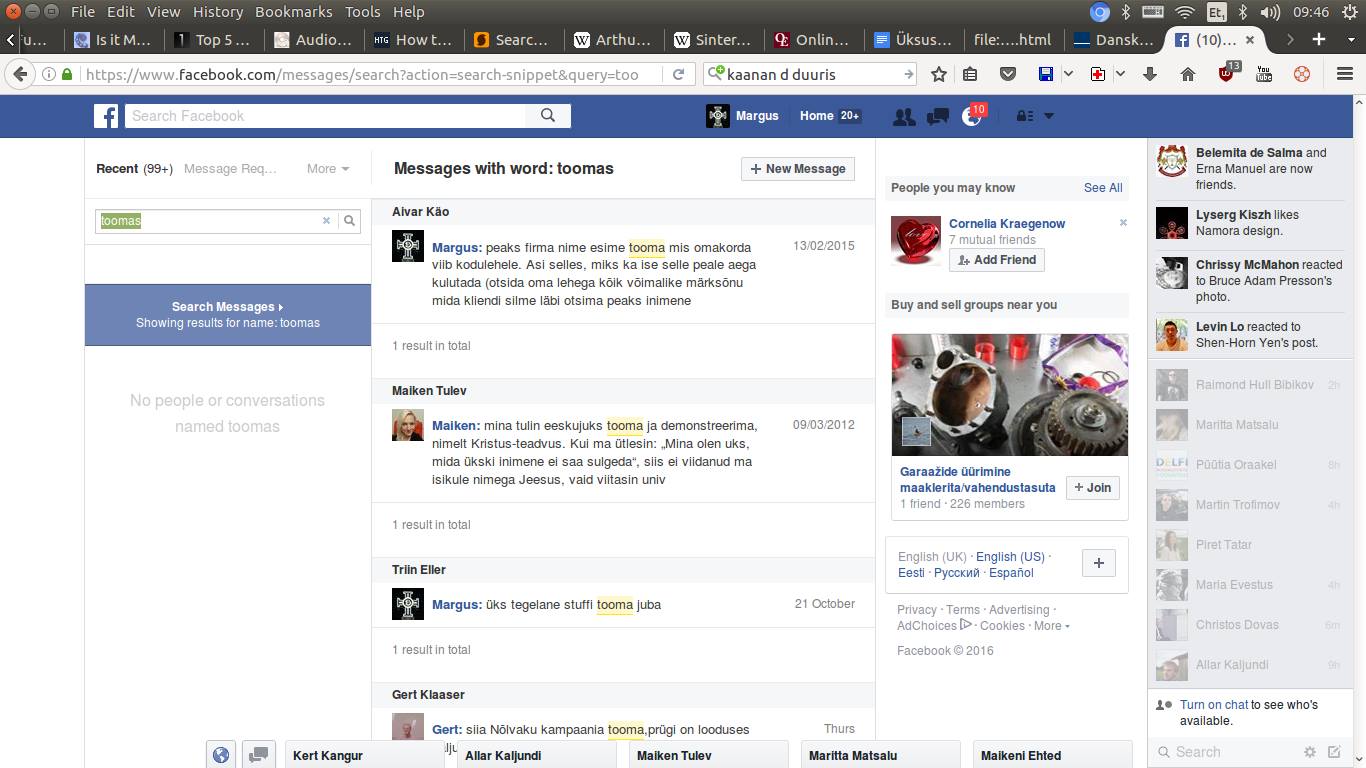Open the Message Requests tab
This screenshot has height=768, width=1366.
pyautogui.click(x=230, y=169)
